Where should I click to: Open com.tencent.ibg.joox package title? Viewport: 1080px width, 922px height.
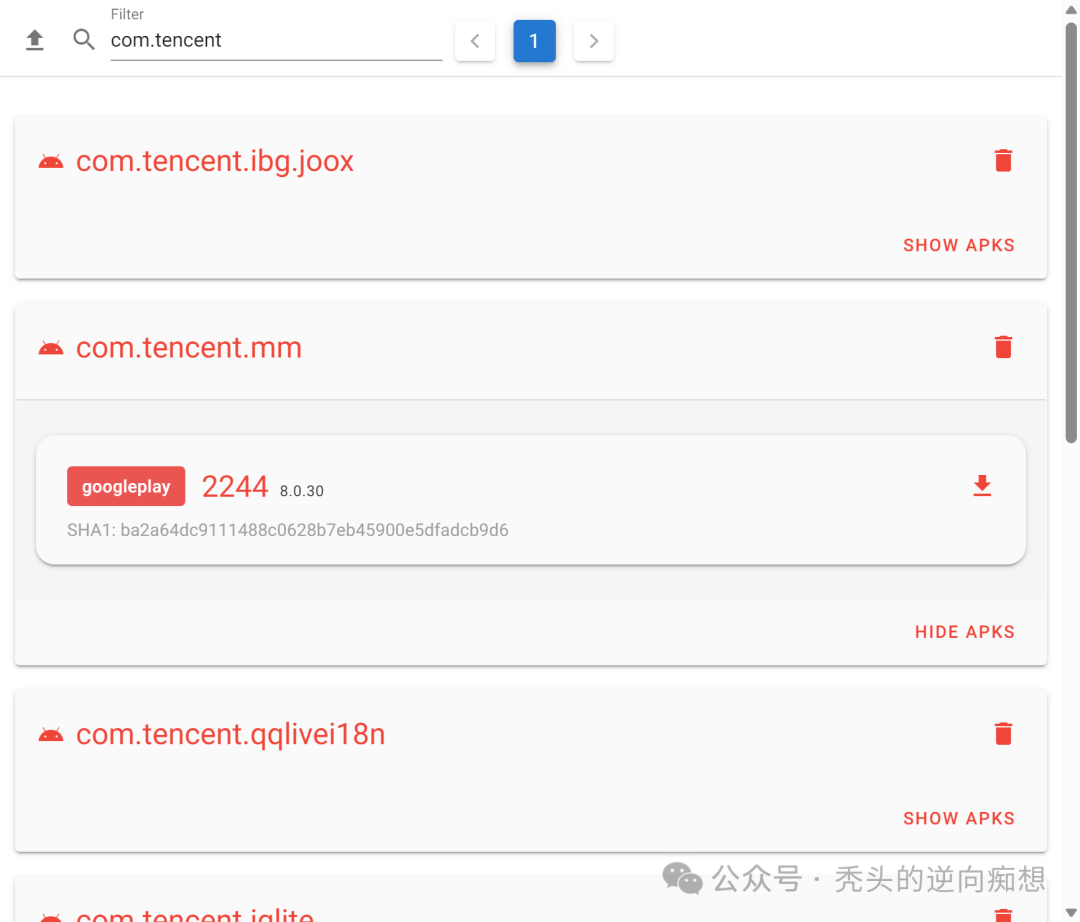click(214, 161)
